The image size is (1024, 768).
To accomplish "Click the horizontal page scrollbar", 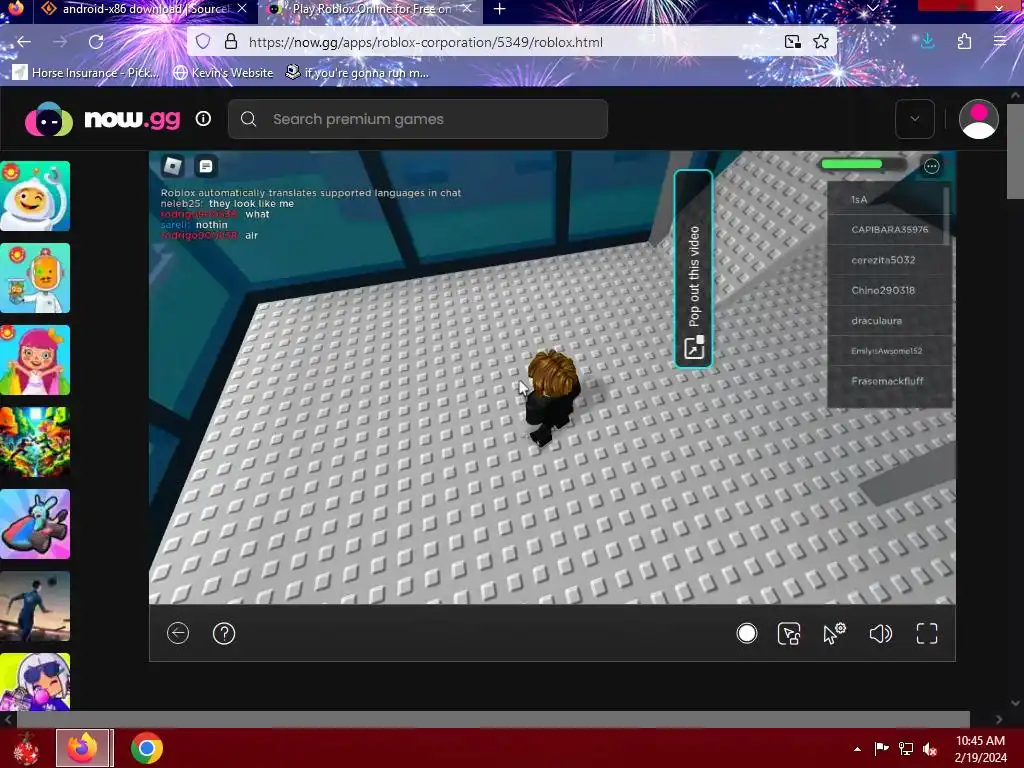I will tap(493, 719).
